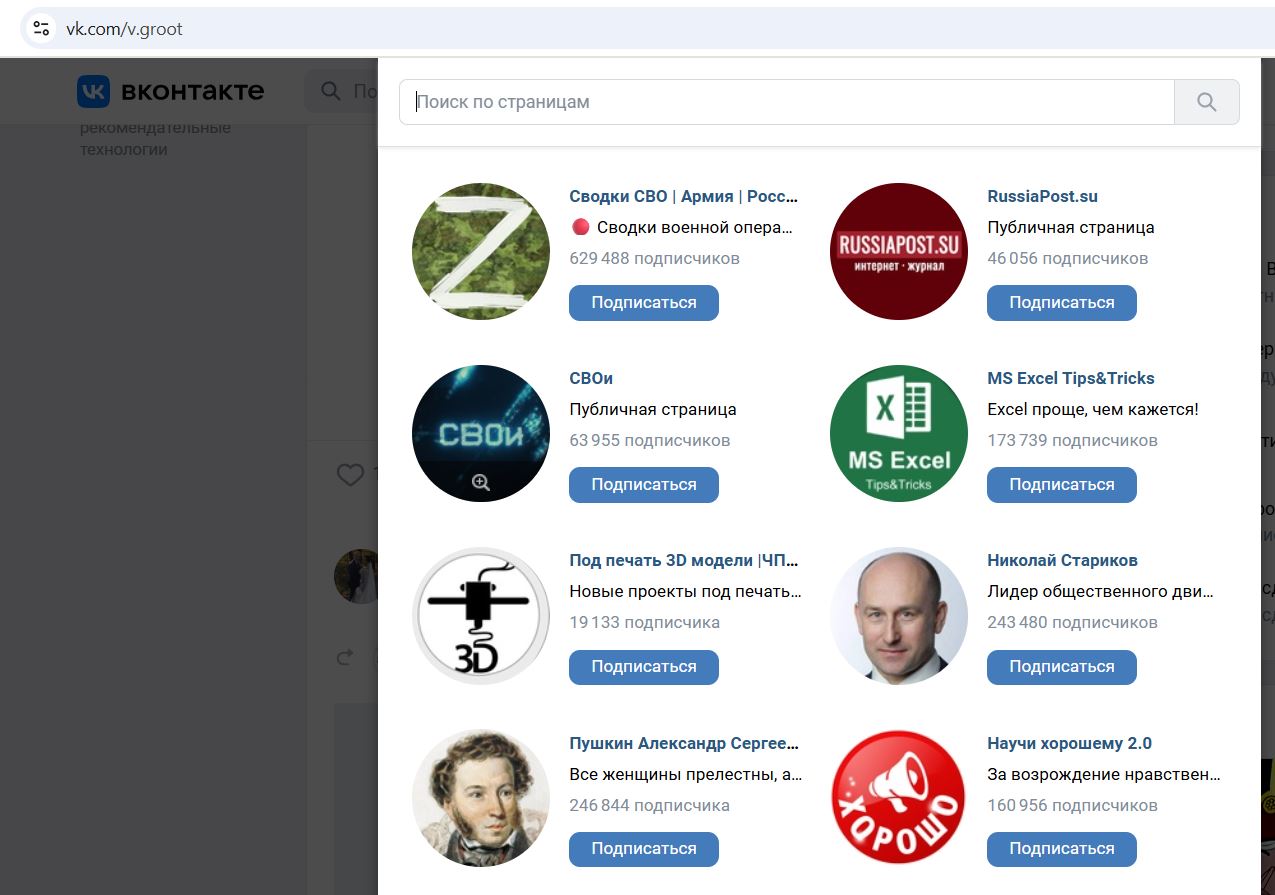Image resolution: width=1275 pixels, height=895 pixels.
Task: Click the 'ВКОНТАКТЕ' wordmark in the header
Action: click(x=193, y=92)
